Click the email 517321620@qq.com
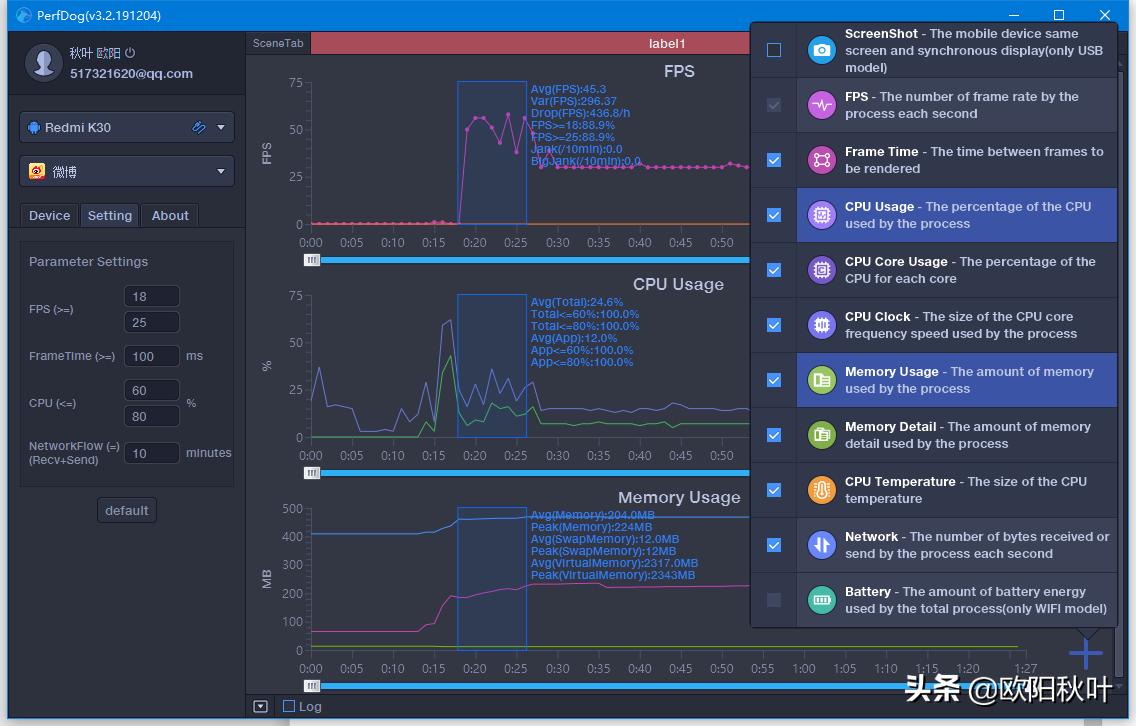 tap(131, 73)
